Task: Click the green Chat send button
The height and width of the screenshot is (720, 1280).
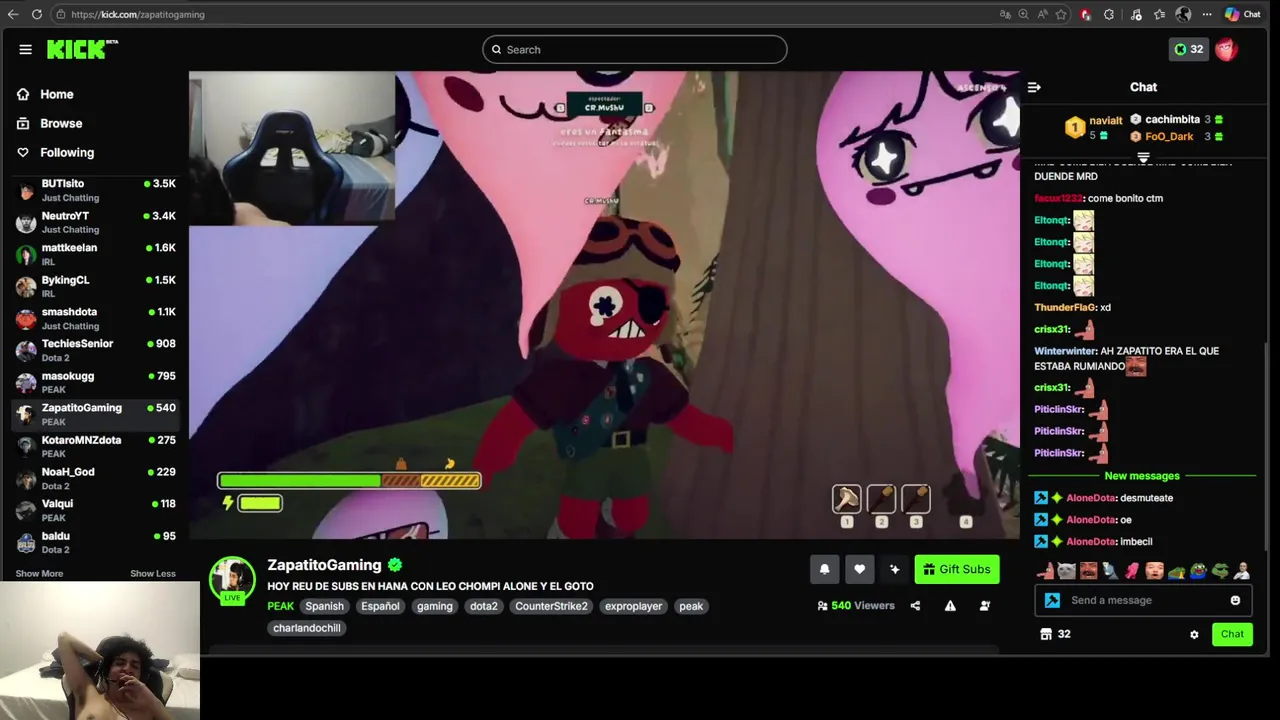Action: coord(1232,634)
